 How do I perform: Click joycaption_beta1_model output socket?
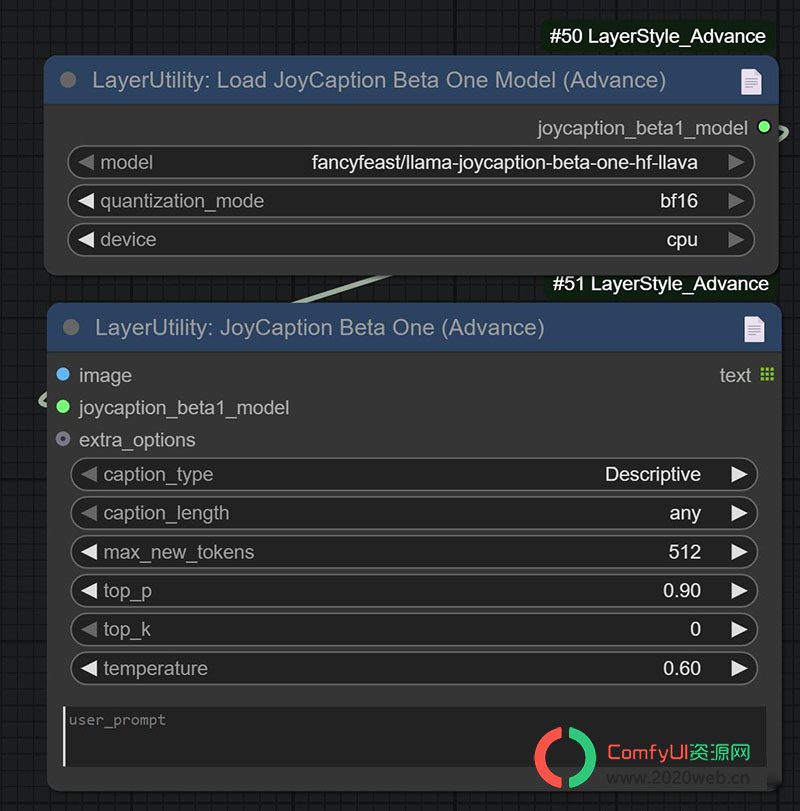(x=764, y=127)
